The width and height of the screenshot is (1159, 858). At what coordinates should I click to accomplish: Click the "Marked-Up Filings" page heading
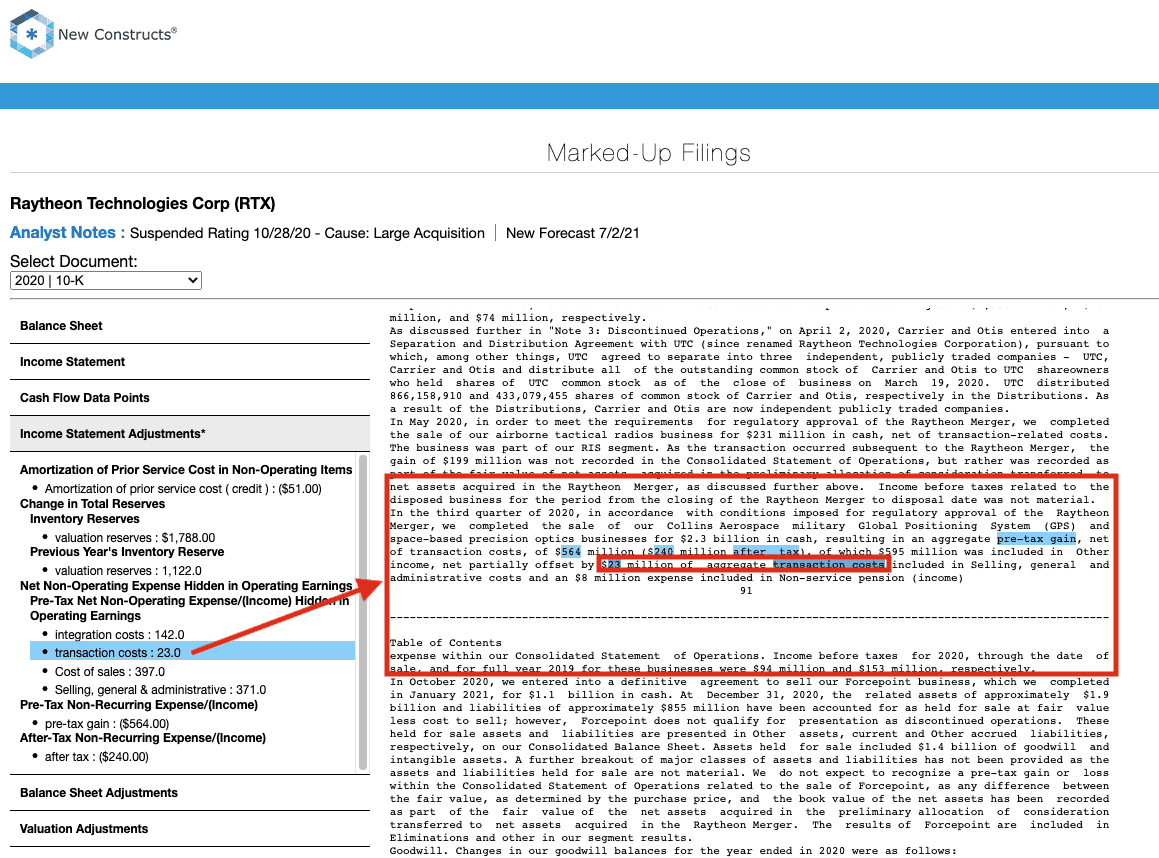coord(648,153)
